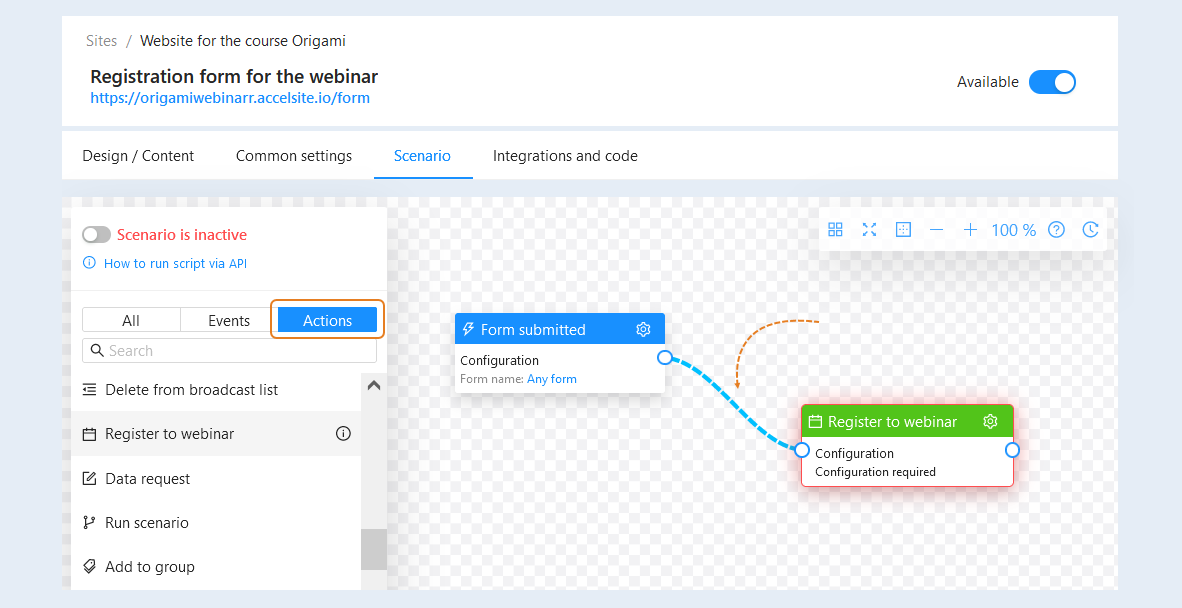Select the Events filter segment
Image resolution: width=1182 pixels, height=608 pixels.
tap(229, 320)
